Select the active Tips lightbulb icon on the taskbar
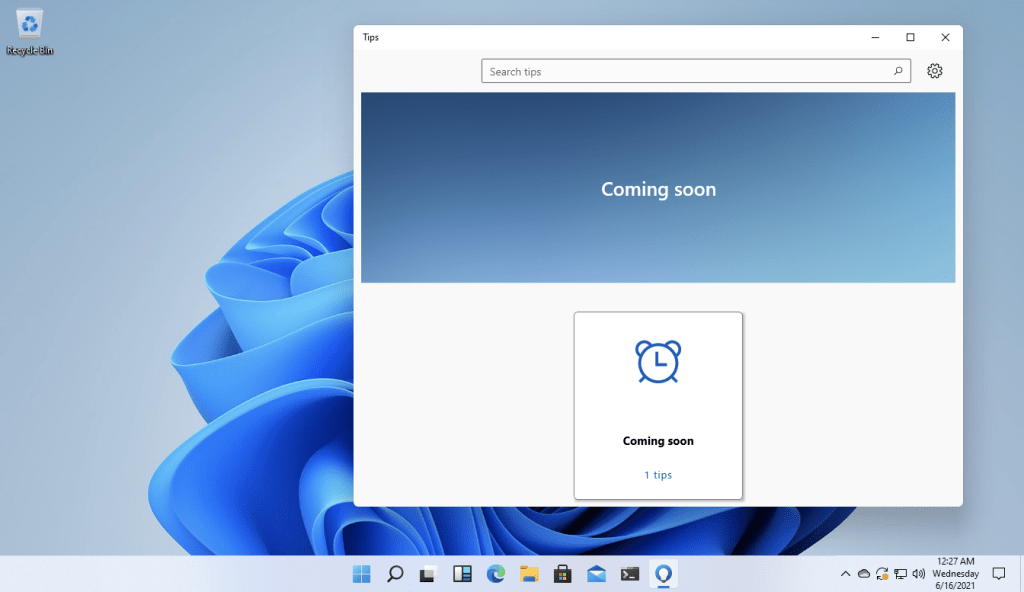The height and width of the screenshot is (592, 1024). [663, 573]
